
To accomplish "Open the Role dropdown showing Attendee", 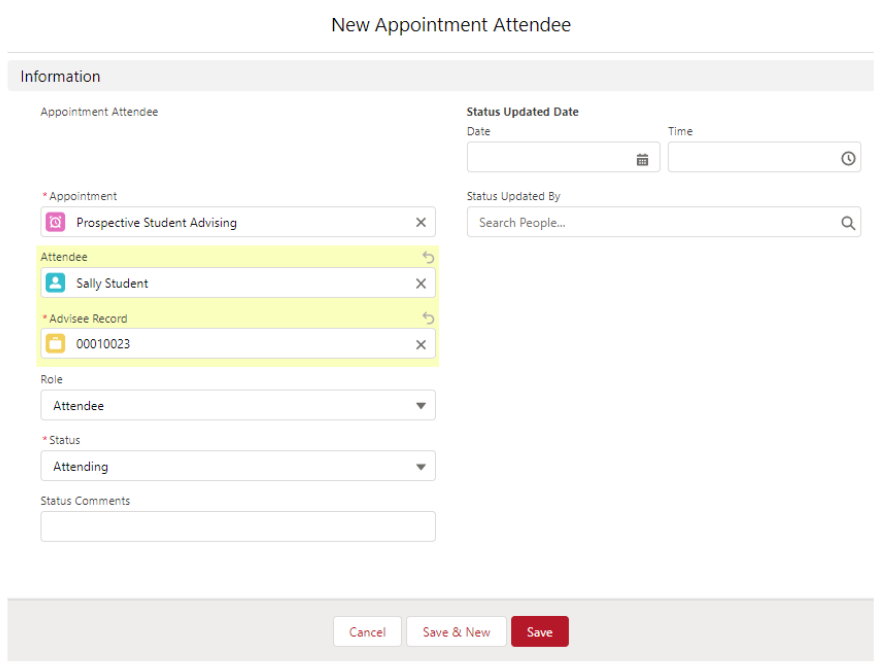I will click(238, 406).
